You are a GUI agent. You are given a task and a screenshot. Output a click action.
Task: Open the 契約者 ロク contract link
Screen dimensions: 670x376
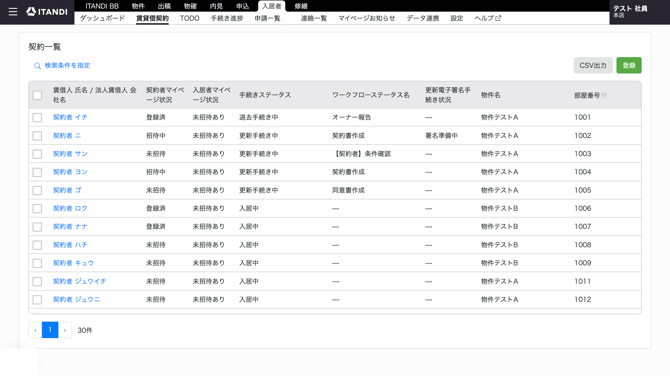point(70,208)
